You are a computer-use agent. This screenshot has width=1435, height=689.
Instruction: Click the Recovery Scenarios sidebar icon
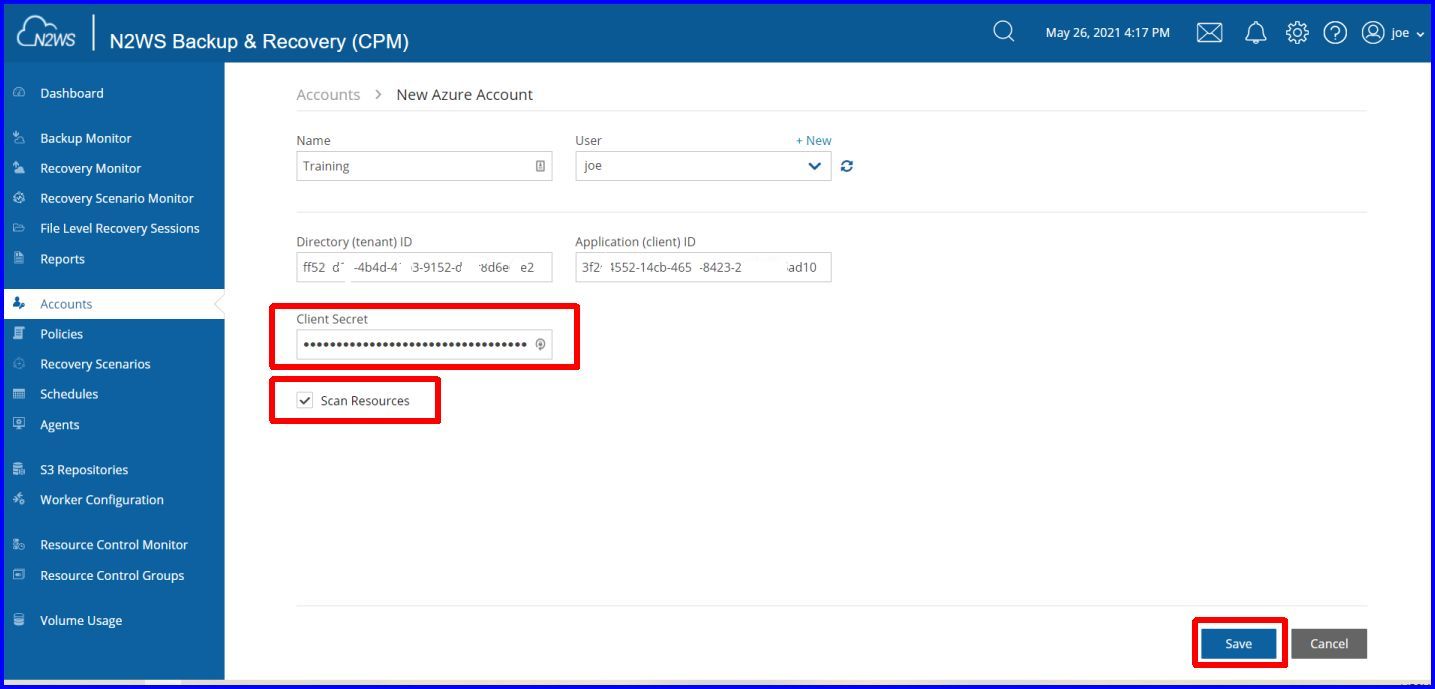[19, 364]
